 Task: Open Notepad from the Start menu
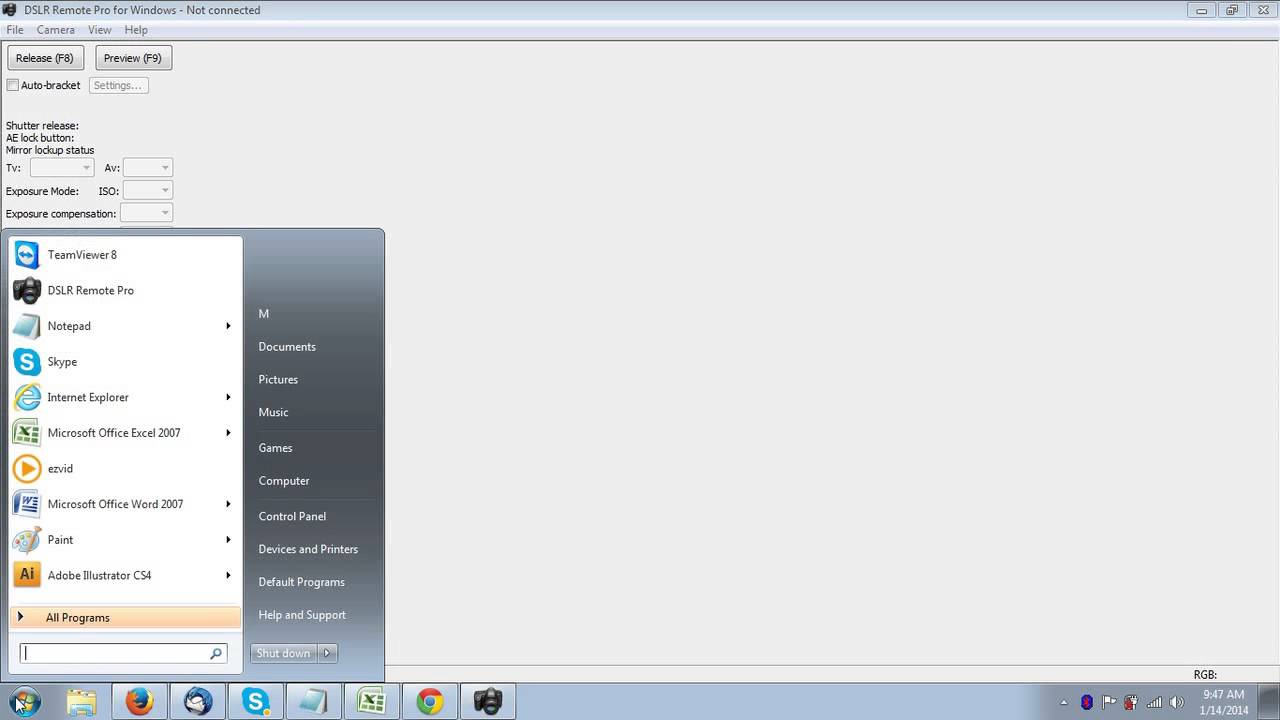(125, 326)
